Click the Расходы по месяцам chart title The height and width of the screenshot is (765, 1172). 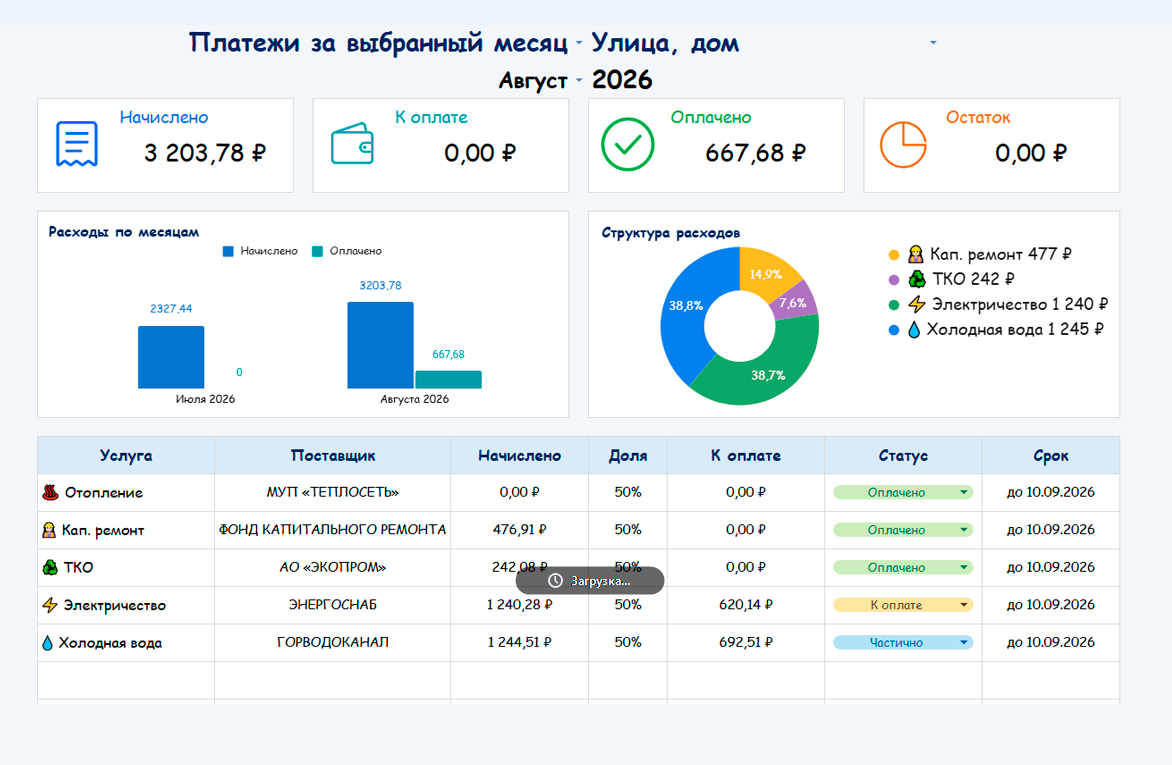pos(124,232)
